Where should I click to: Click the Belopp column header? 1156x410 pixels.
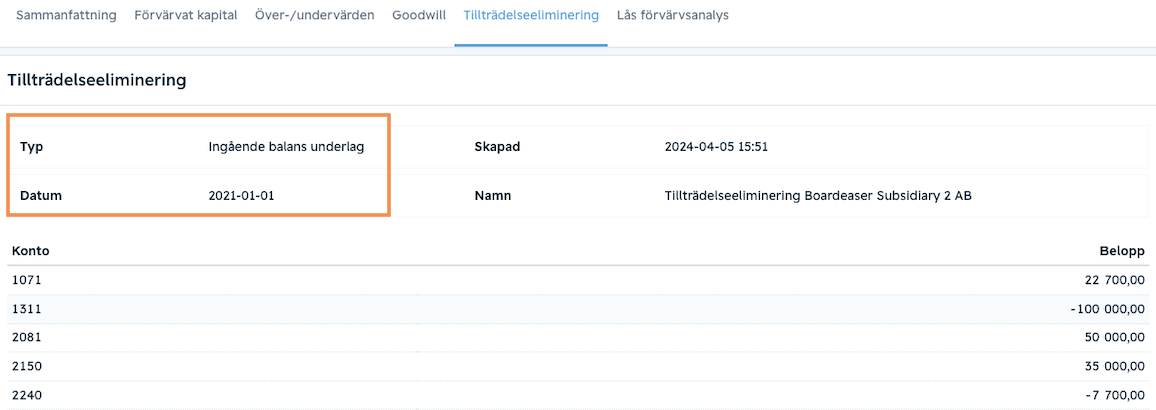click(1122, 251)
